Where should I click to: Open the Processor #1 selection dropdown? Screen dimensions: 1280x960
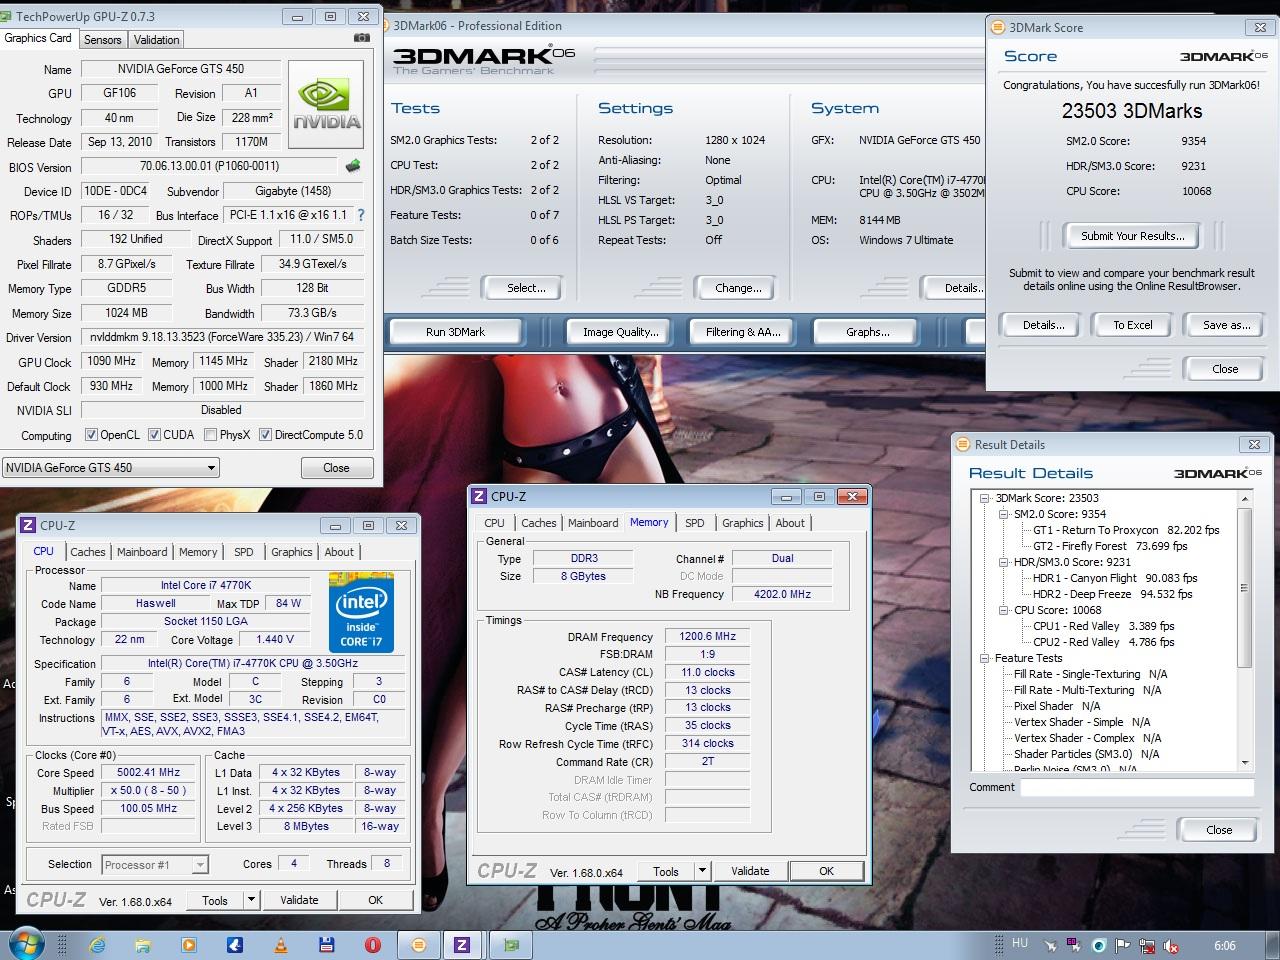154,865
